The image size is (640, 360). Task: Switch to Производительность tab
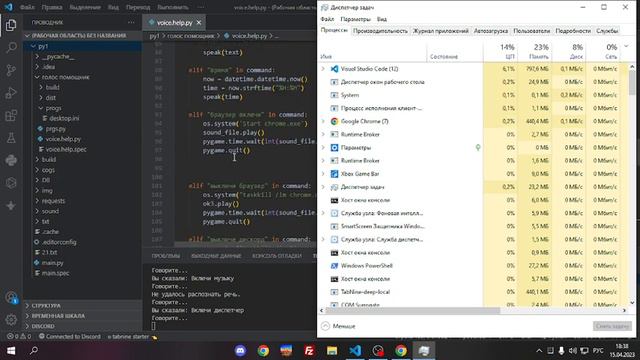coord(380,31)
